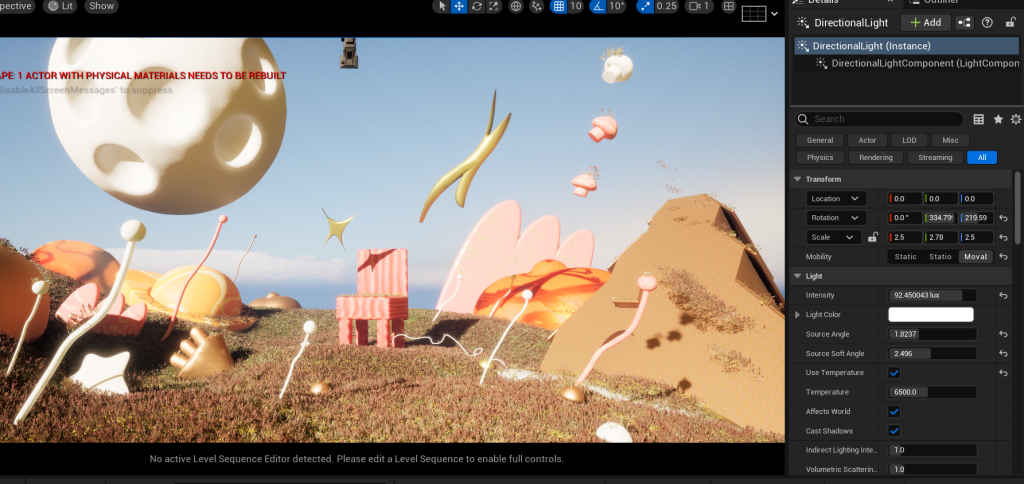Toggle the Scale ratio lock

[872, 237]
